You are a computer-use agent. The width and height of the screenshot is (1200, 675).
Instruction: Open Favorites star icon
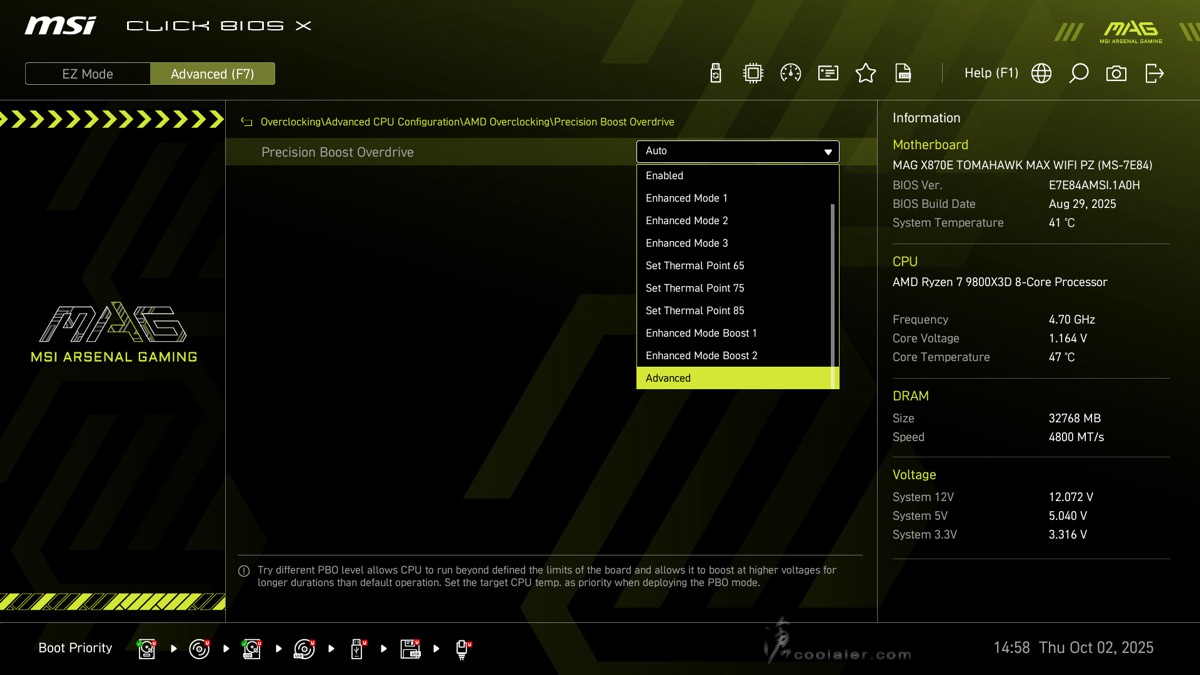tap(866, 73)
